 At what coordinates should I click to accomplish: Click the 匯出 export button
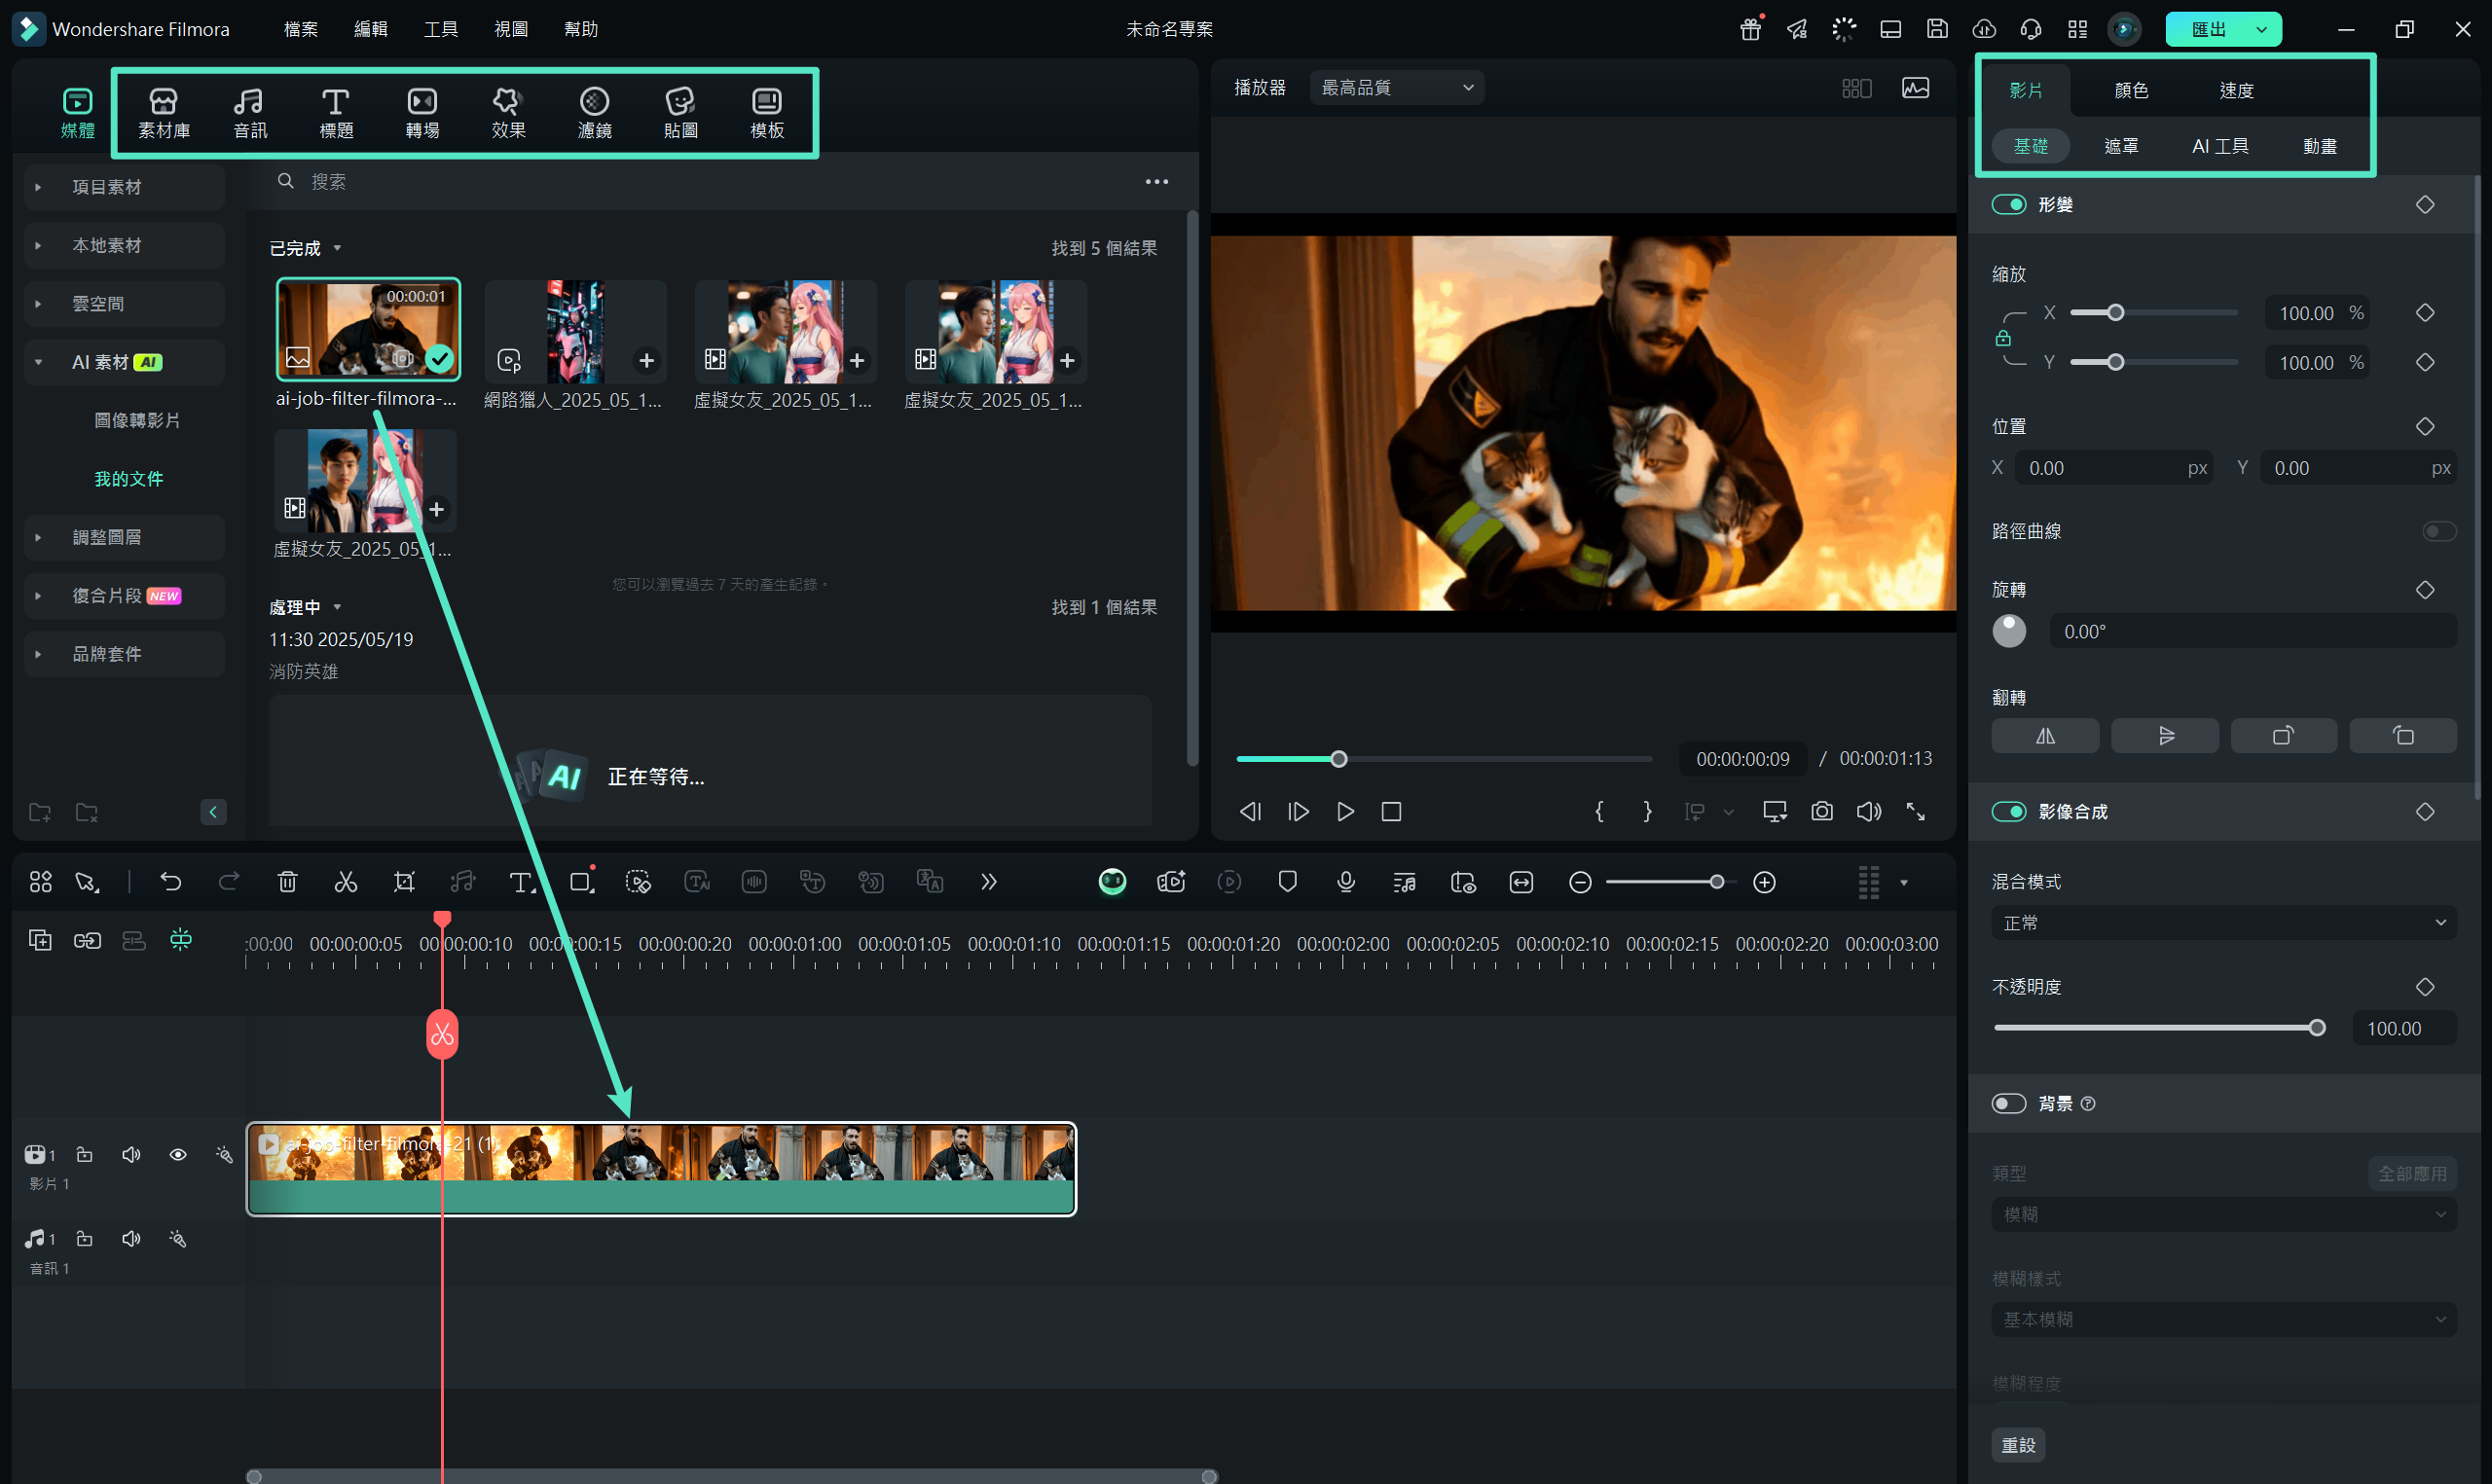[2208, 29]
